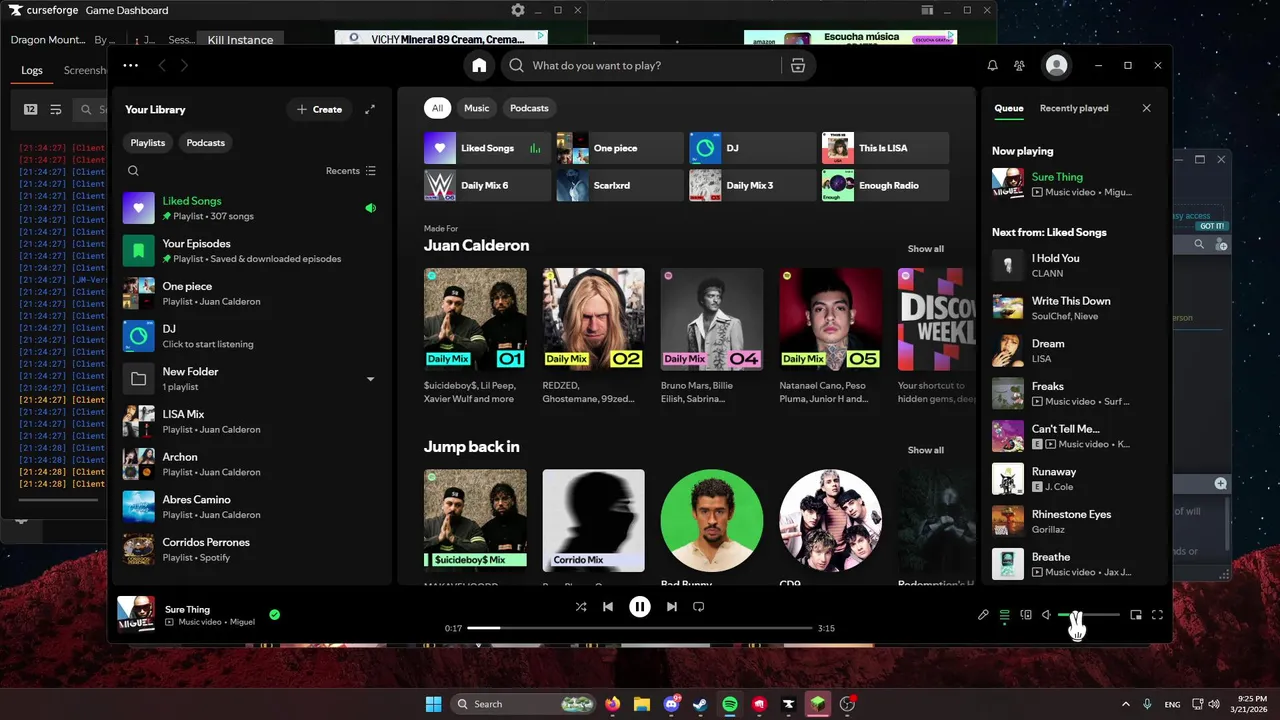The height and width of the screenshot is (720, 1280).
Task: Open LISA Mix playlist in library
Action: [x=250, y=421]
